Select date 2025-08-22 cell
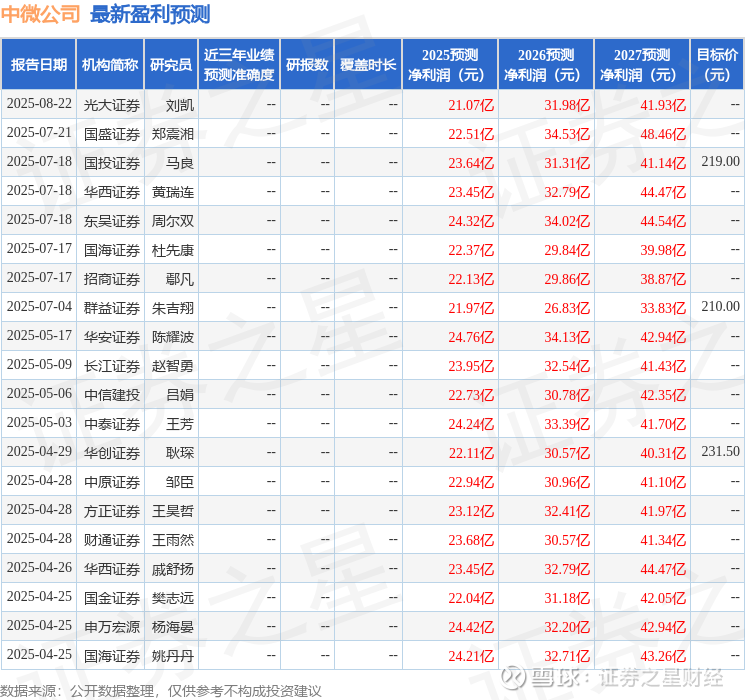Image resolution: width=745 pixels, height=700 pixels. (39, 104)
